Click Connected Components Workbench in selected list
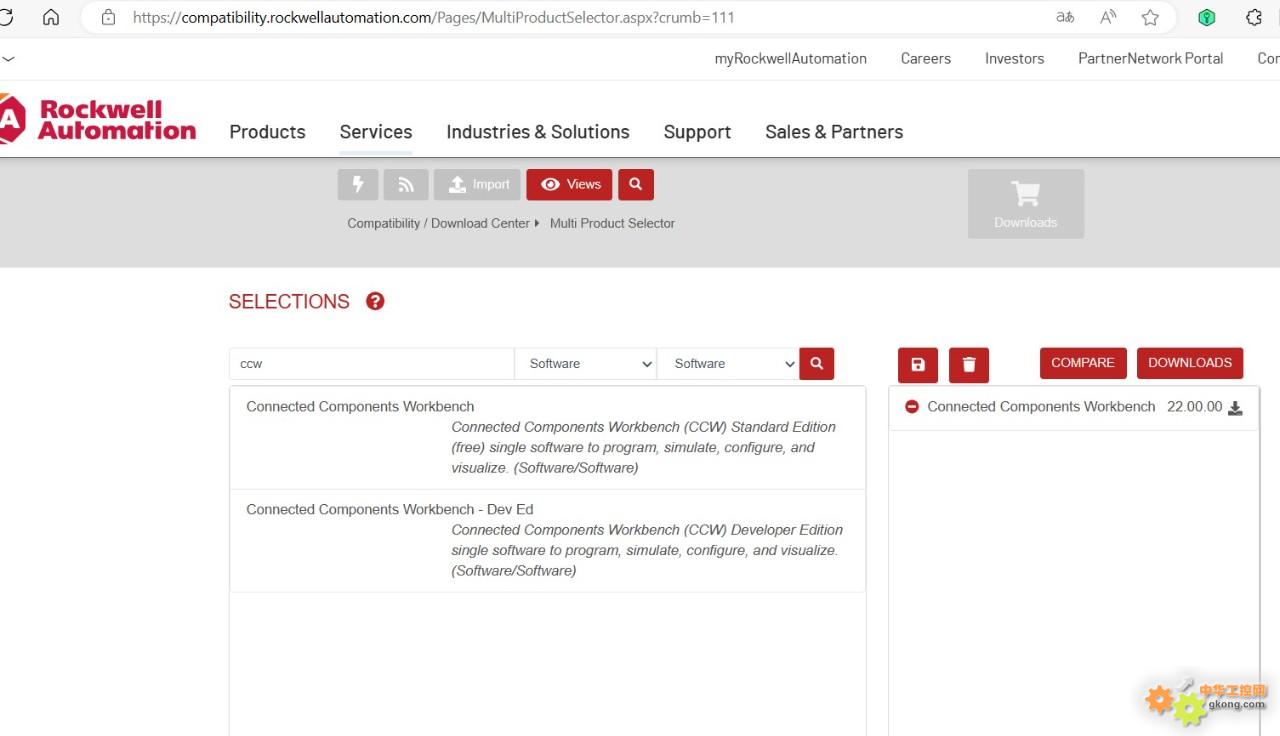The height and width of the screenshot is (736, 1280). point(1041,407)
